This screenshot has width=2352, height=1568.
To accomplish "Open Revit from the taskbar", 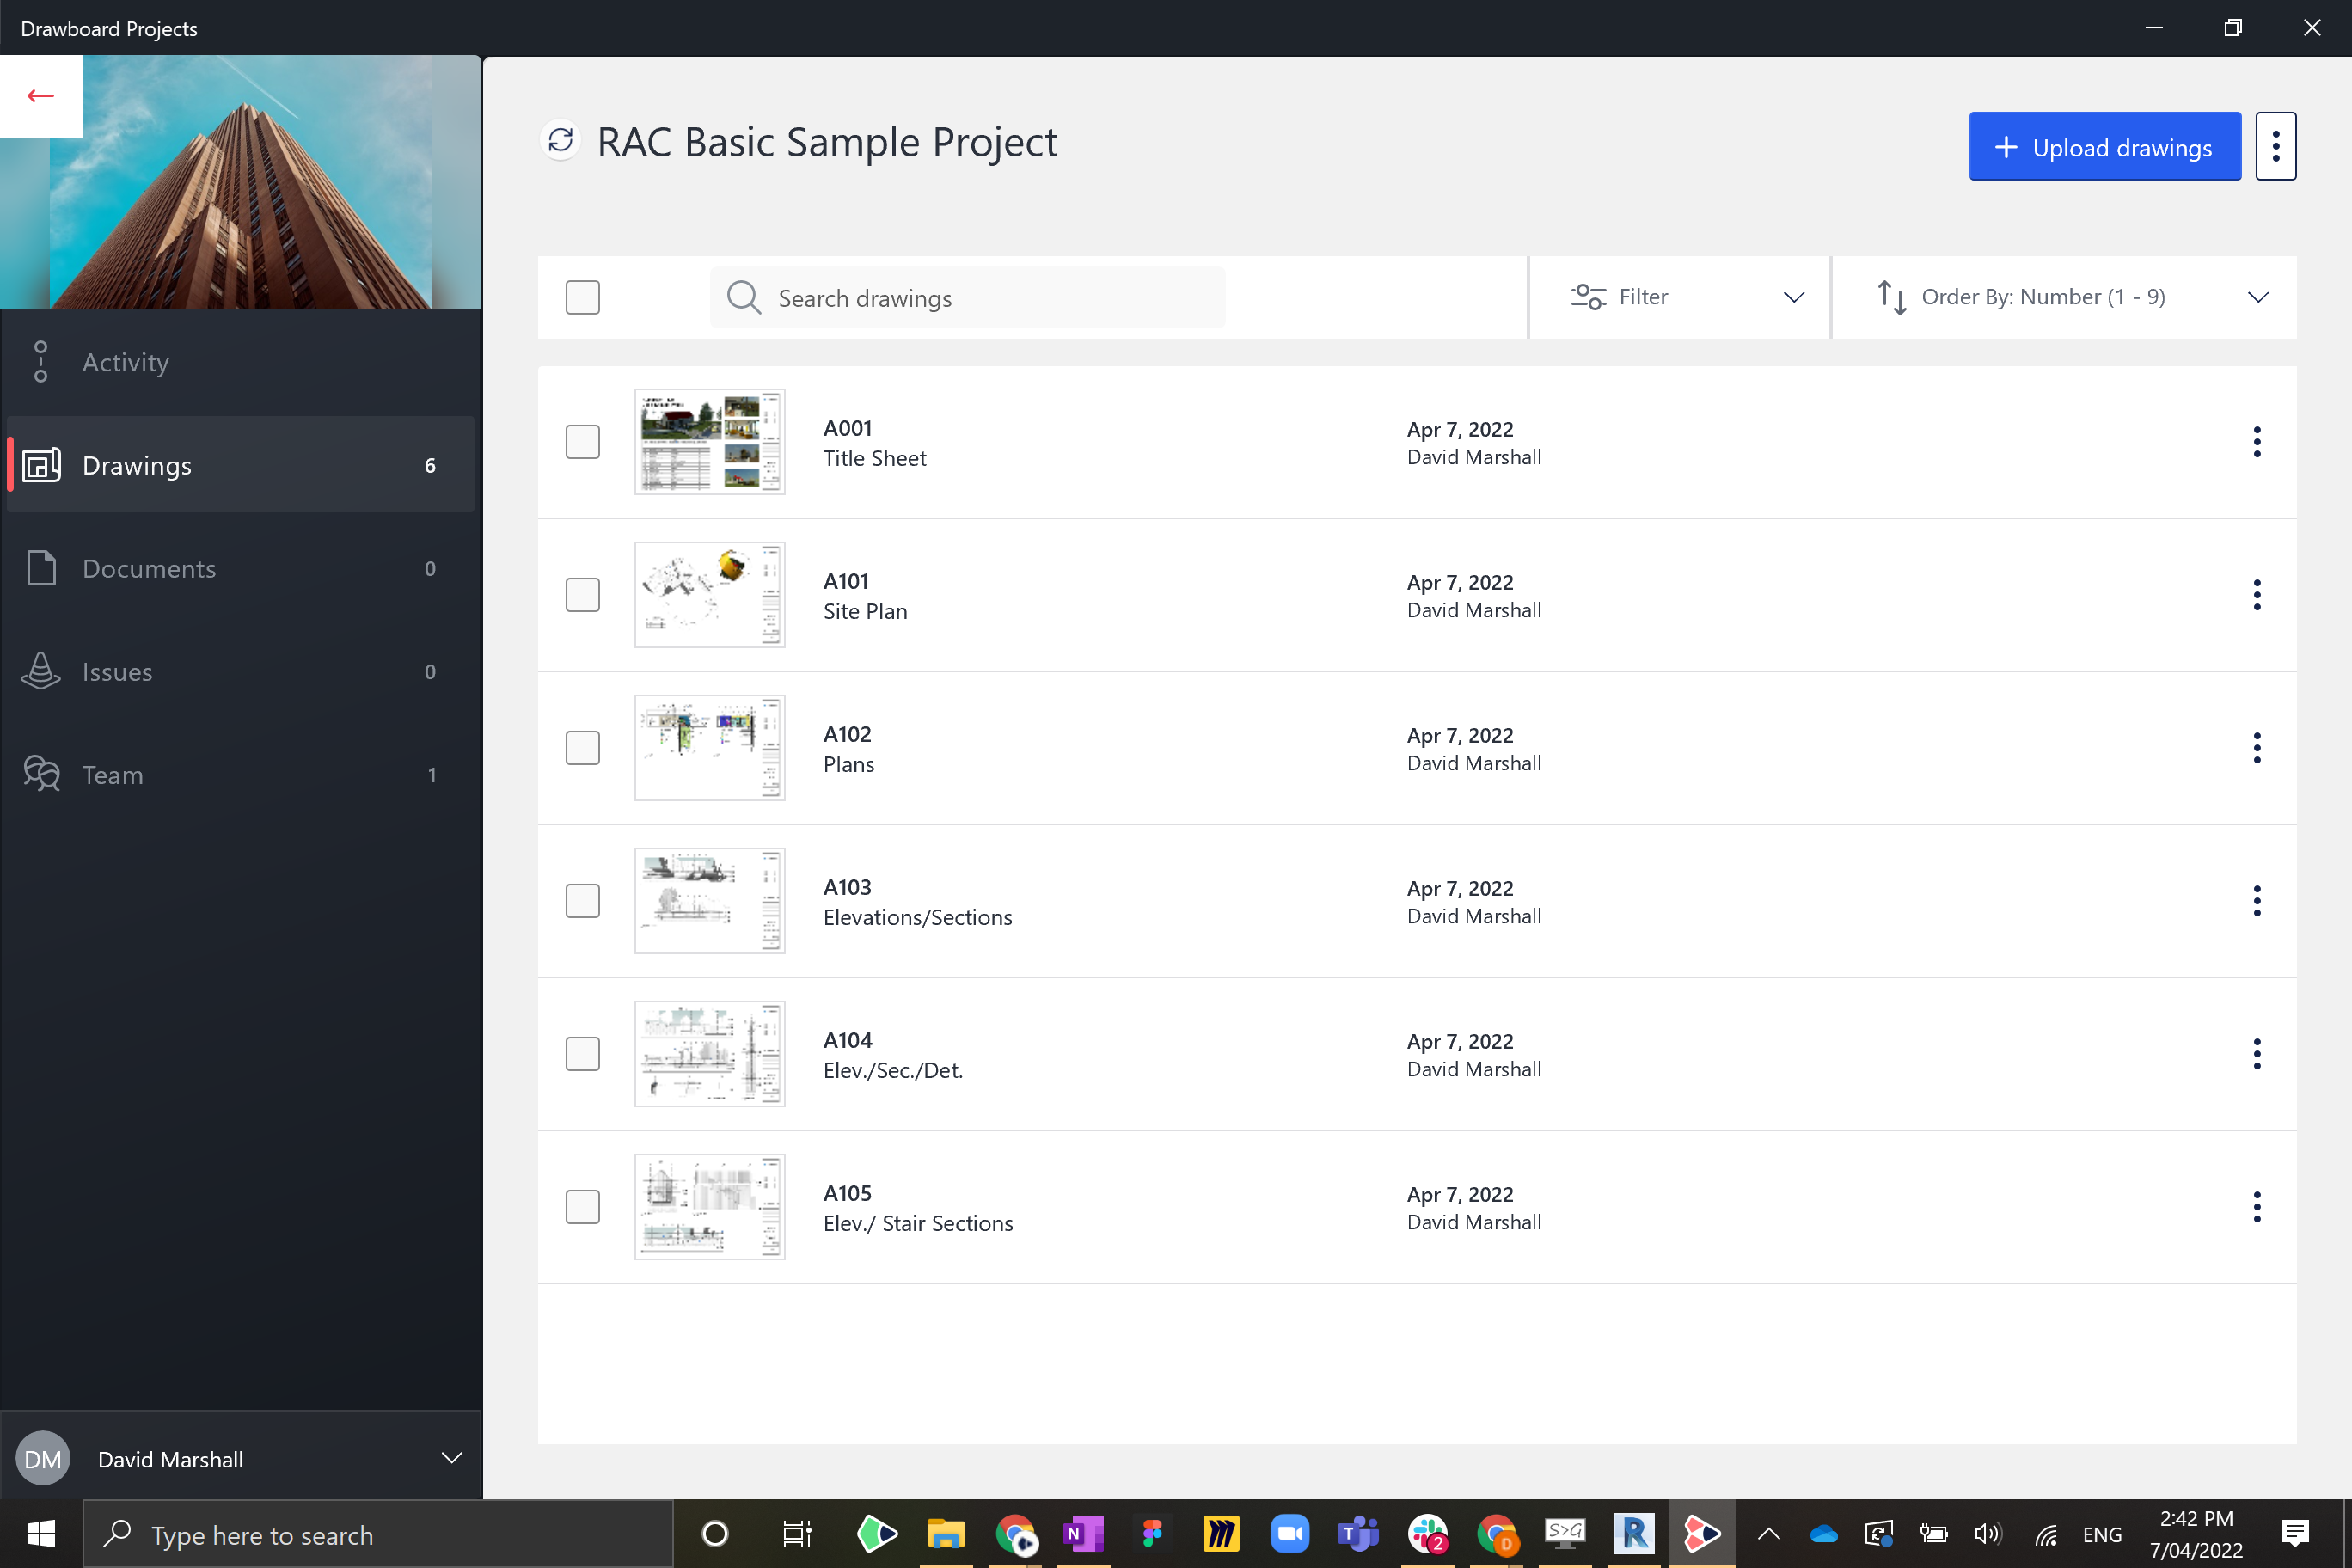I will 1633,1533.
